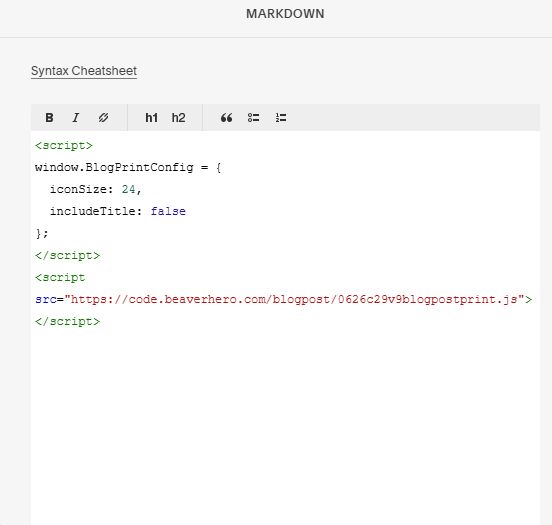Click the false value after includeTitle

pyautogui.click(x=168, y=211)
